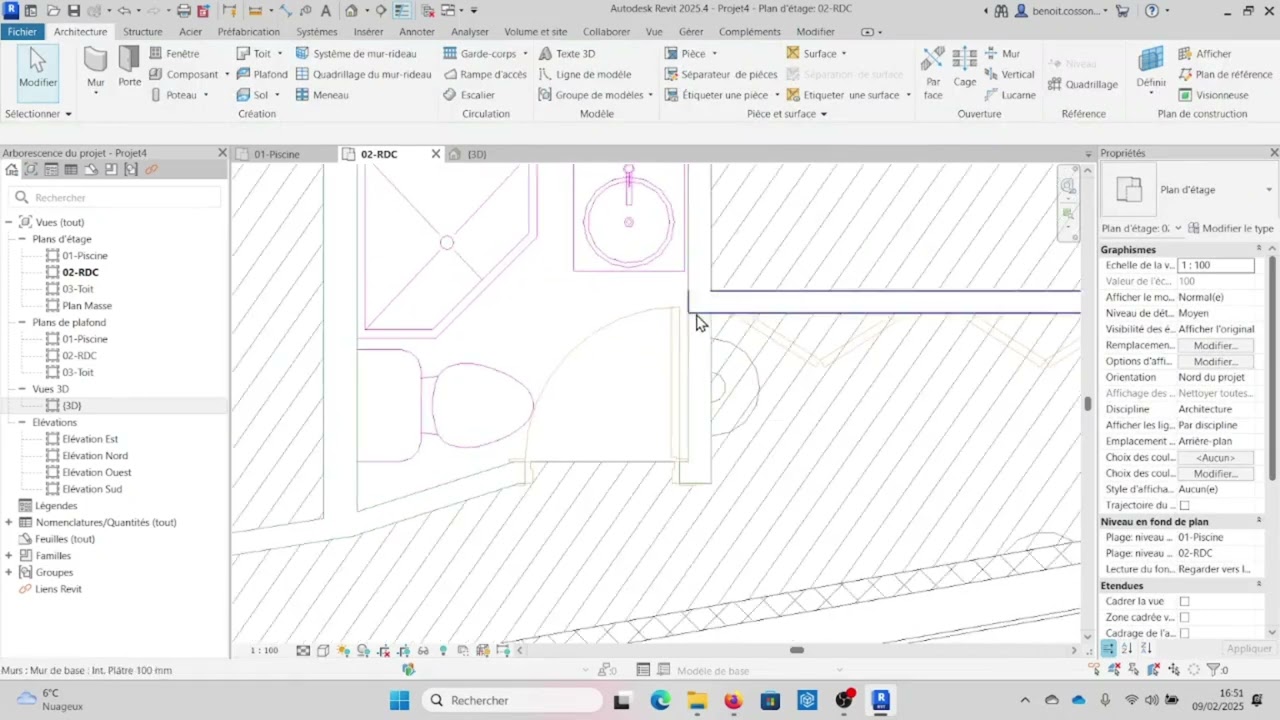Choose Rampe d'accès ramp tool
1280x720 pixels.
tap(485, 74)
